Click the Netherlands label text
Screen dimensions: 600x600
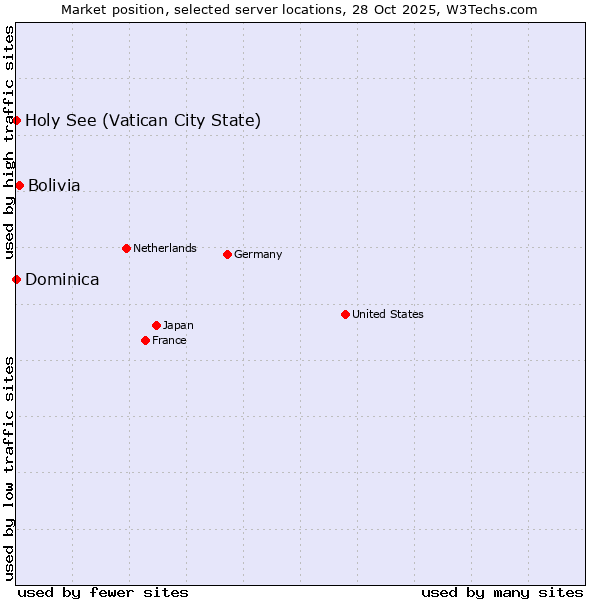pyautogui.click(x=165, y=248)
